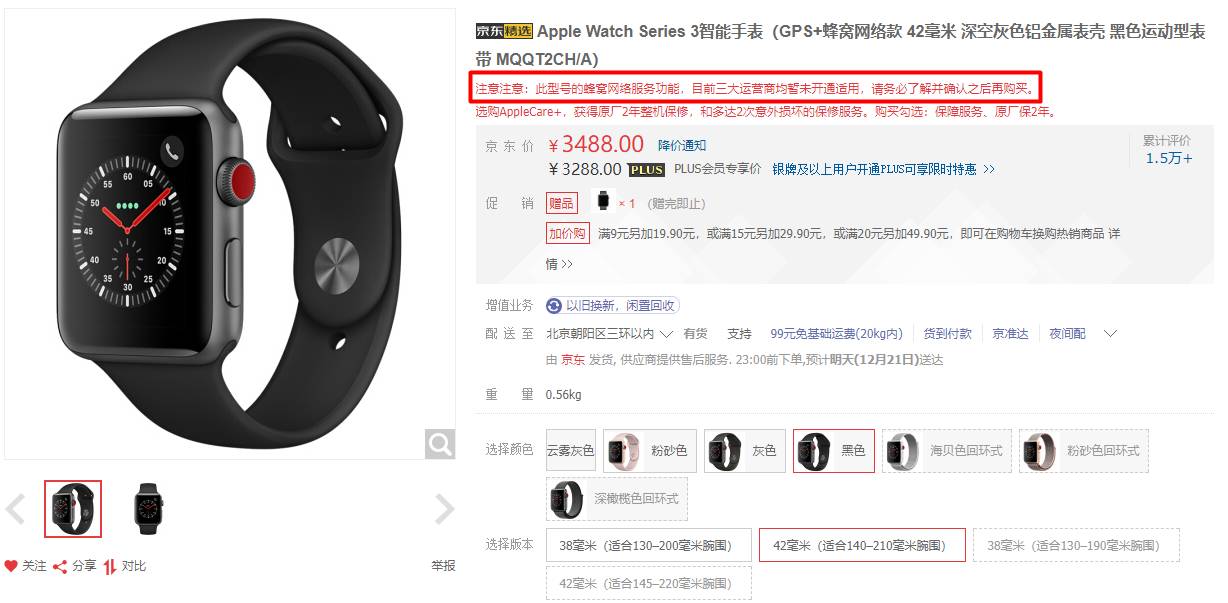1228x603 pixels.
Task: Choose the 深橄榄色回环式 color
Action: pos(616,498)
